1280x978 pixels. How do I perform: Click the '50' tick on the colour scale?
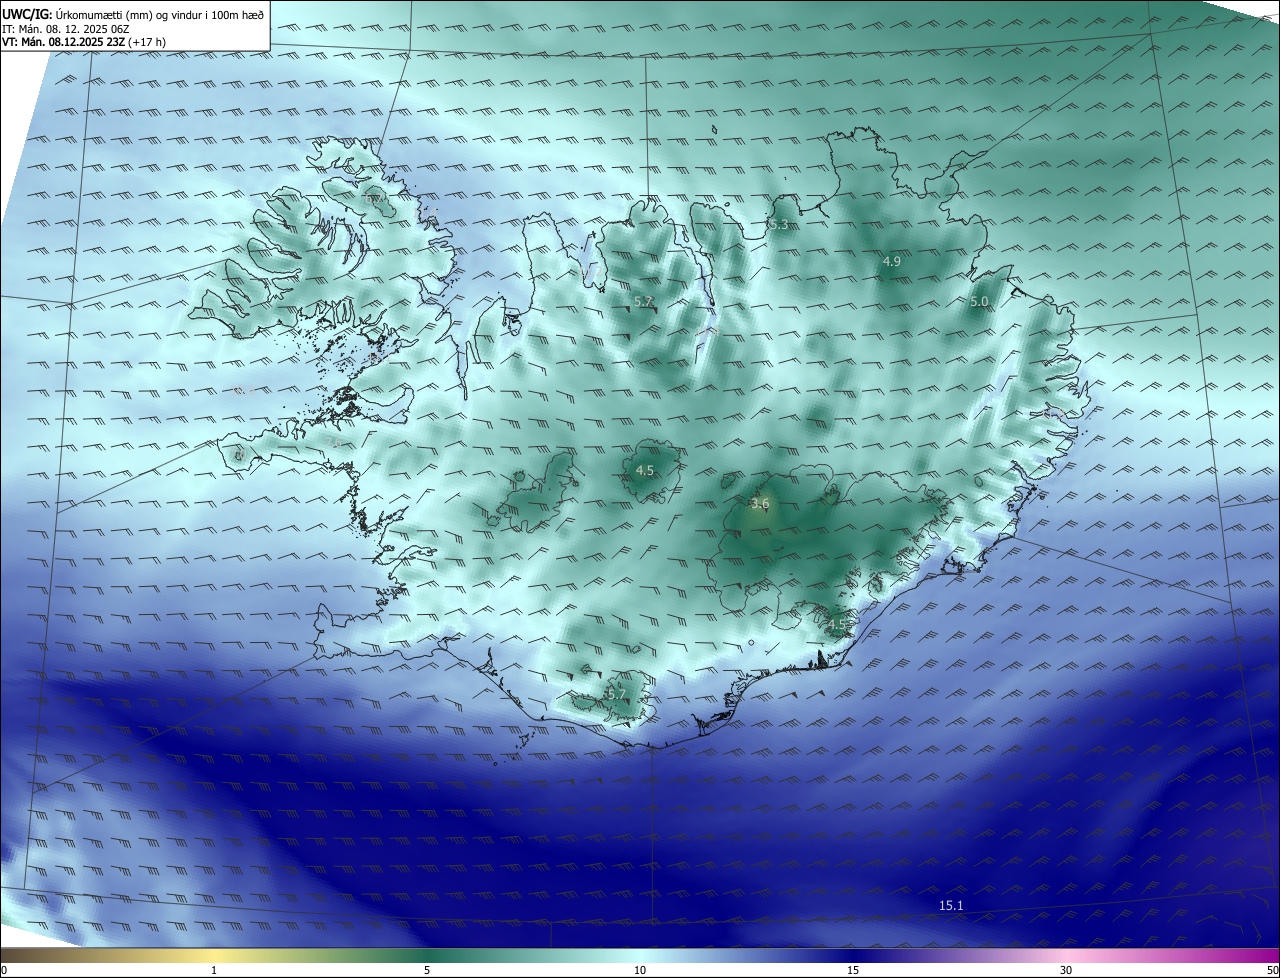tap(1272, 970)
